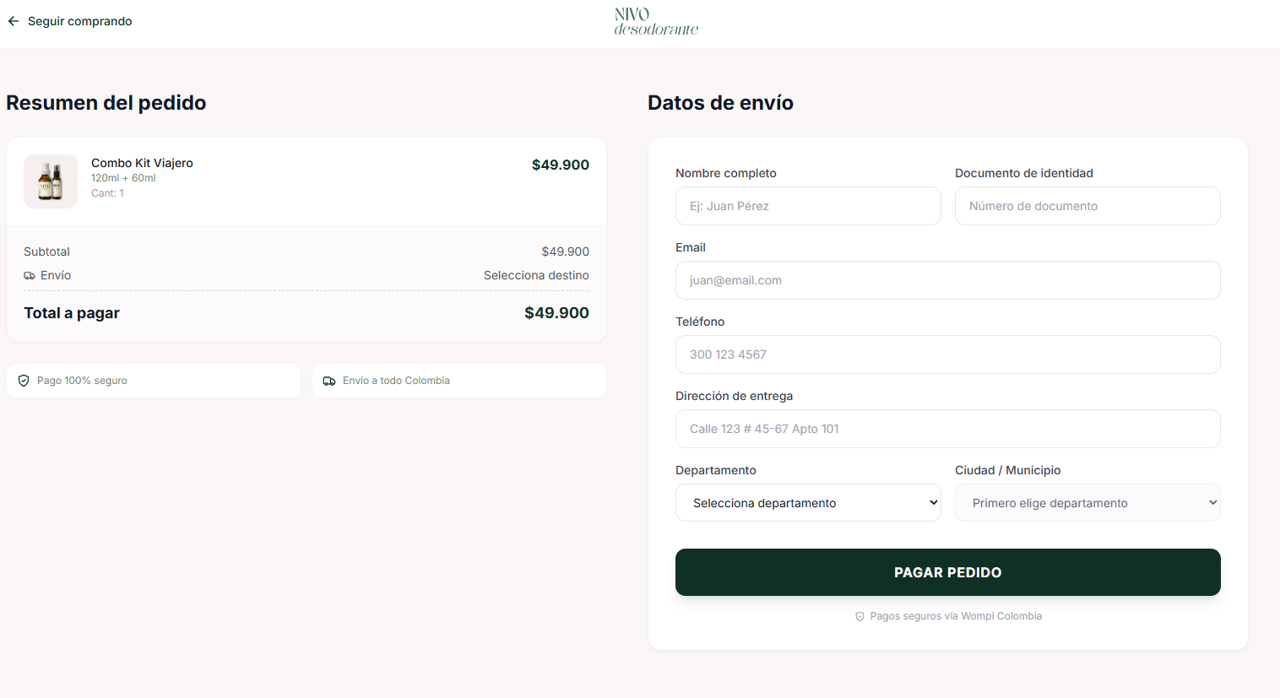This screenshot has width=1280, height=698.
Task: Open the Ciudad / Municipio dropdown
Action: [x=1087, y=502]
